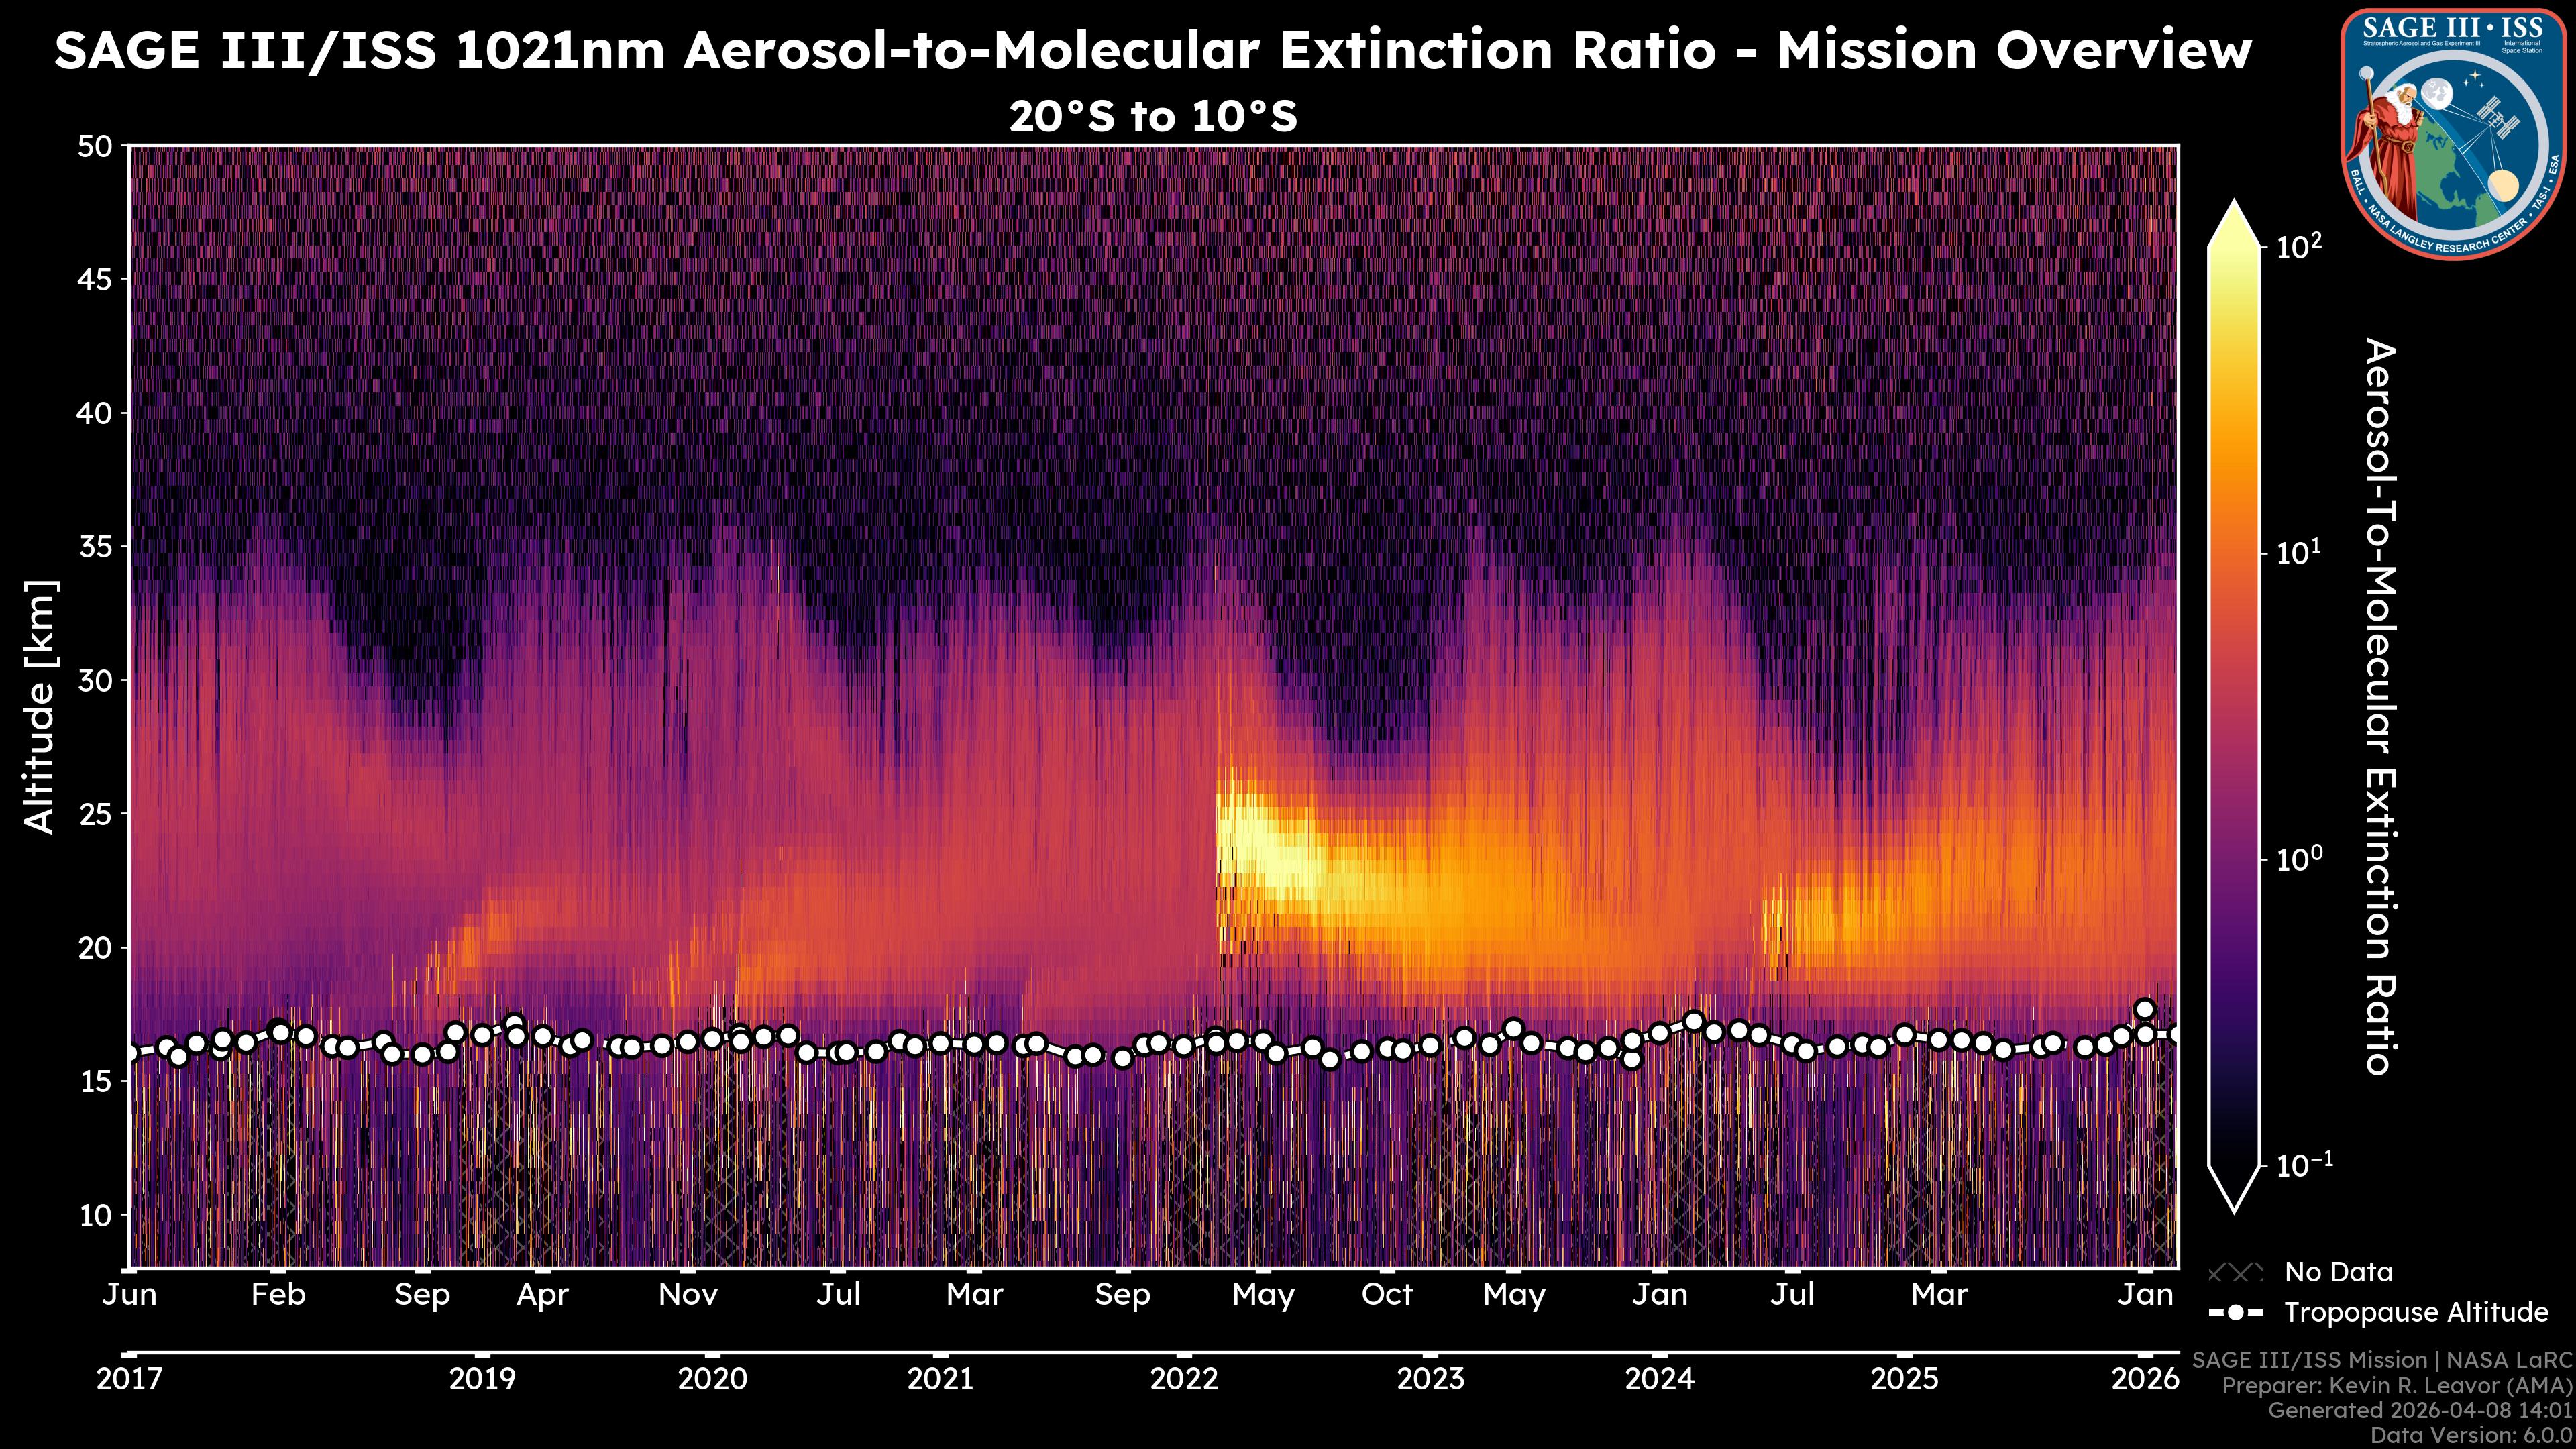Click the 50 km altitude tick label
Image resolution: width=2576 pixels, height=1449 pixels.
pyautogui.click(x=95, y=147)
